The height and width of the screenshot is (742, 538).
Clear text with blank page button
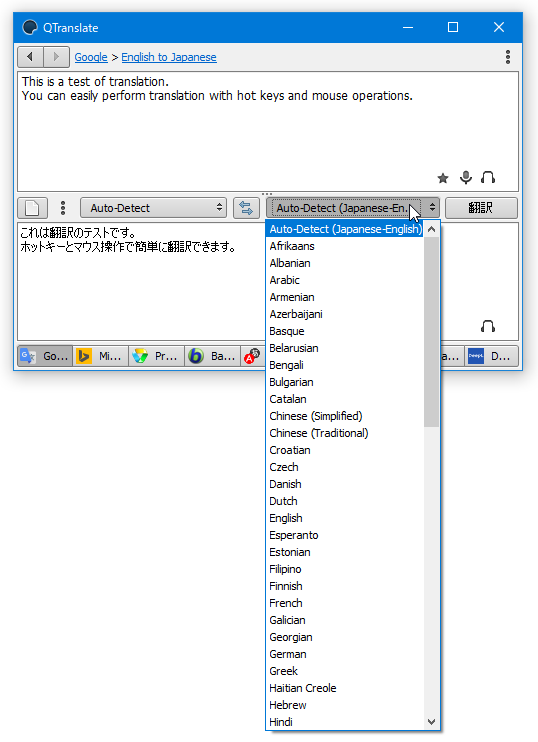(32, 208)
